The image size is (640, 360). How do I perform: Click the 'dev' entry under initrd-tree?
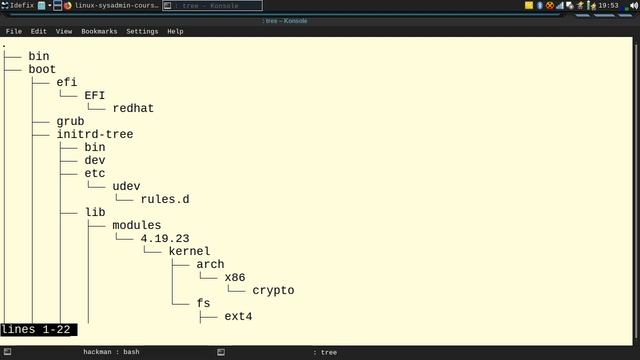(x=95, y=160)
